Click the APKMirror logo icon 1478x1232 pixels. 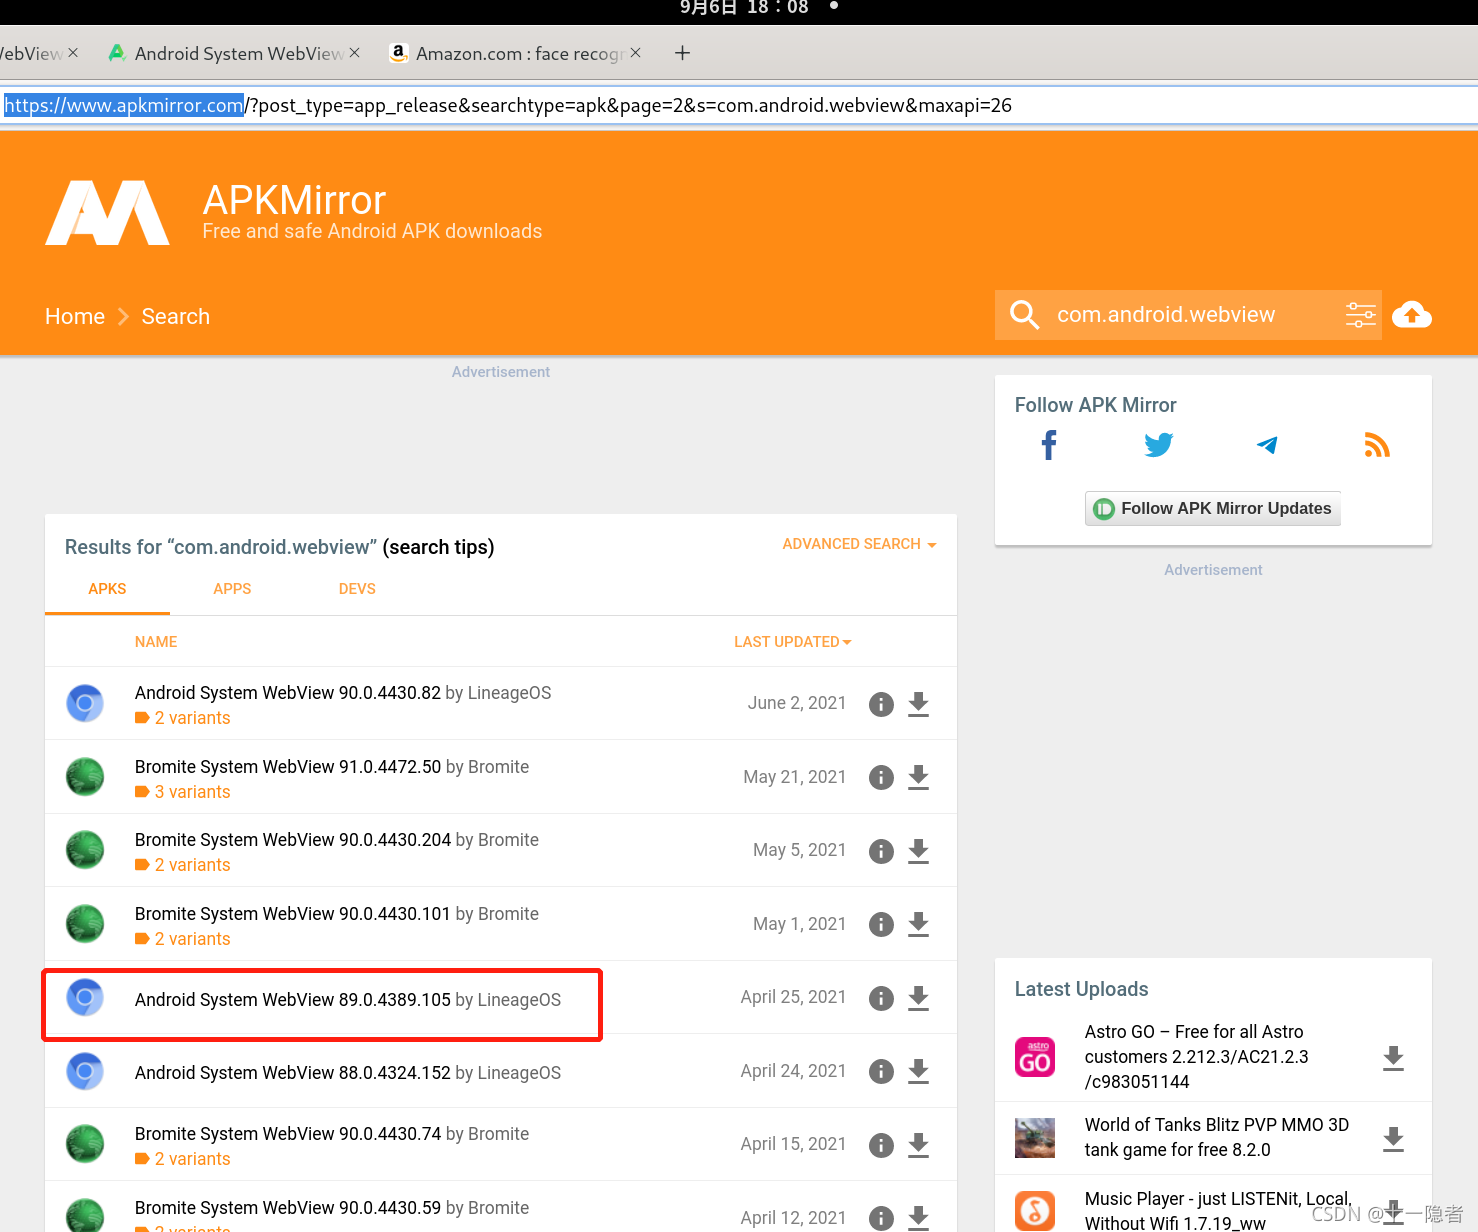click(107, 213)
